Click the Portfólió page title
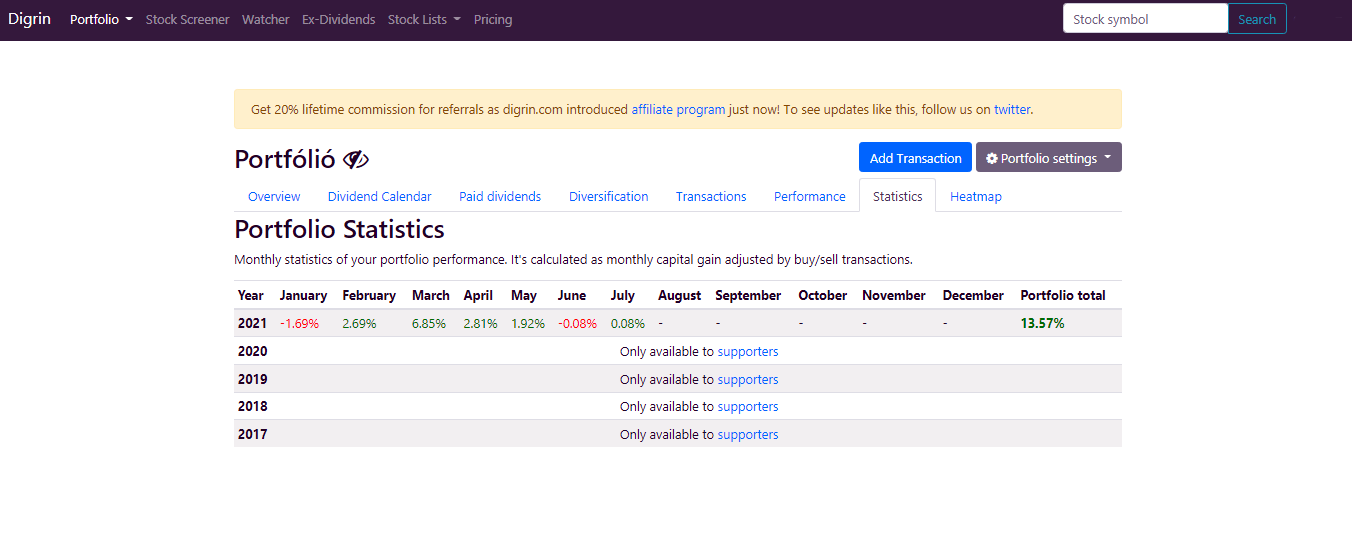Image resolution: width=1352 pixels, height=533 pixels. tap(285, 159)
